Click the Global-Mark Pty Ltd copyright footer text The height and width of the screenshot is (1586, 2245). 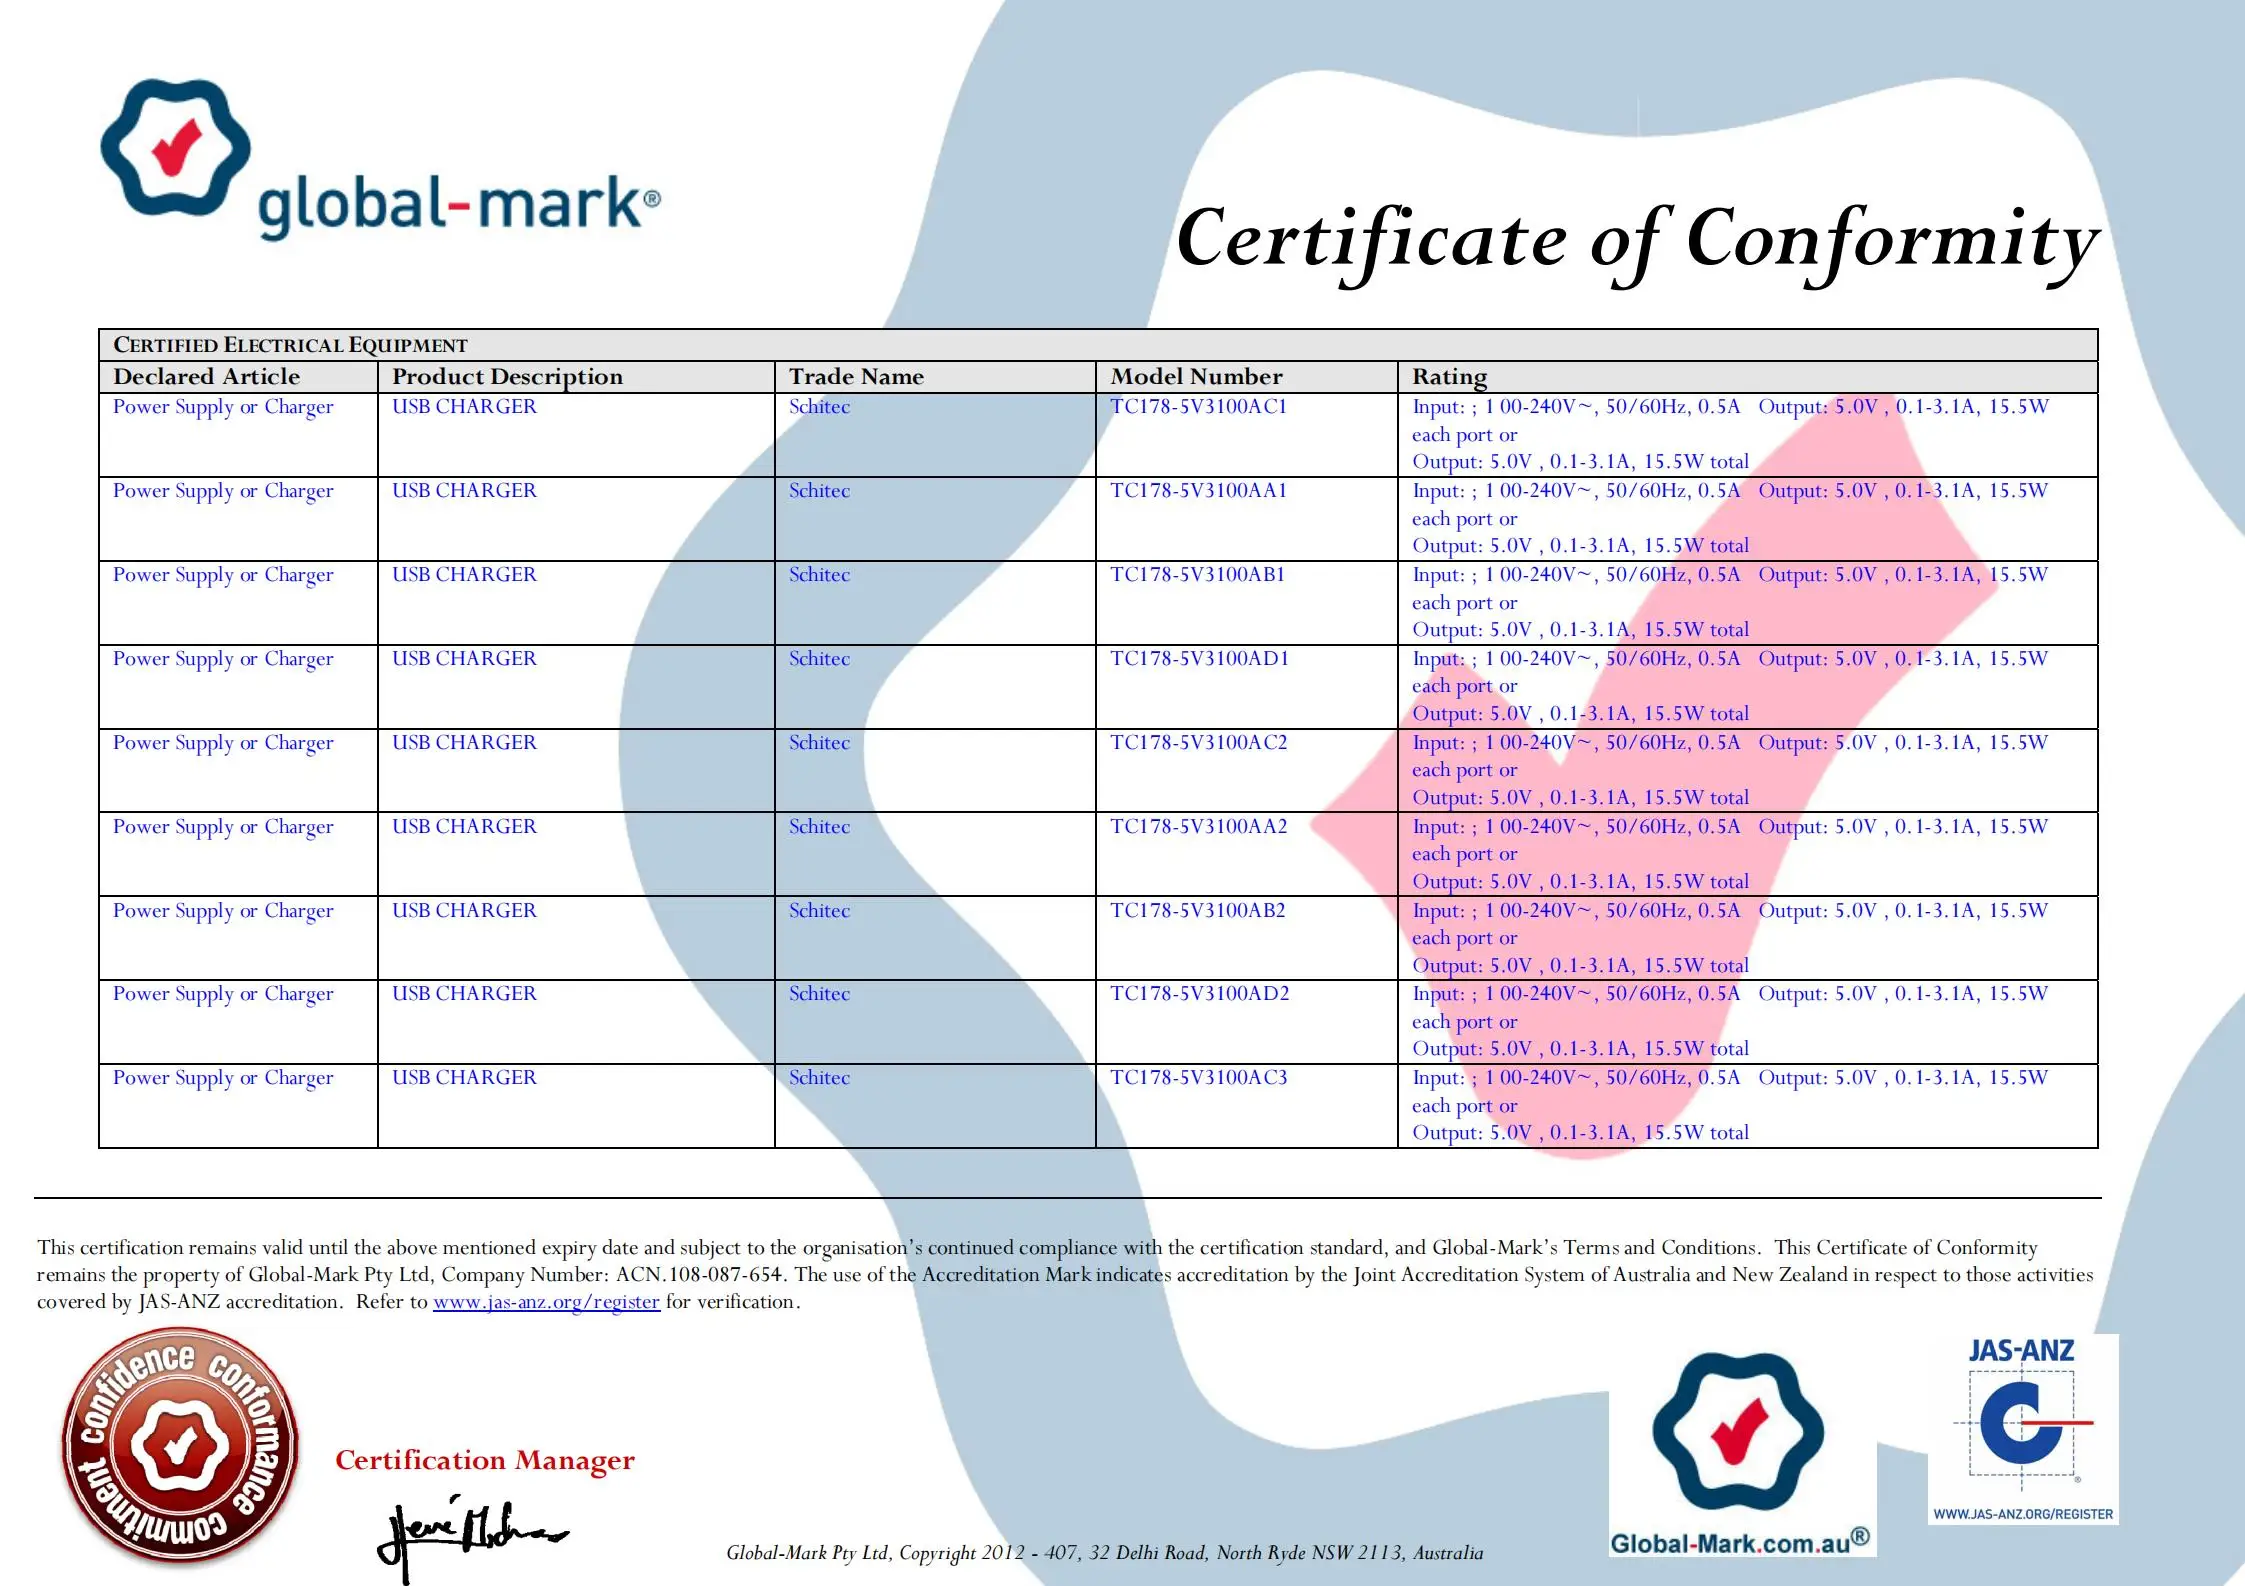pos(1104,1553)
